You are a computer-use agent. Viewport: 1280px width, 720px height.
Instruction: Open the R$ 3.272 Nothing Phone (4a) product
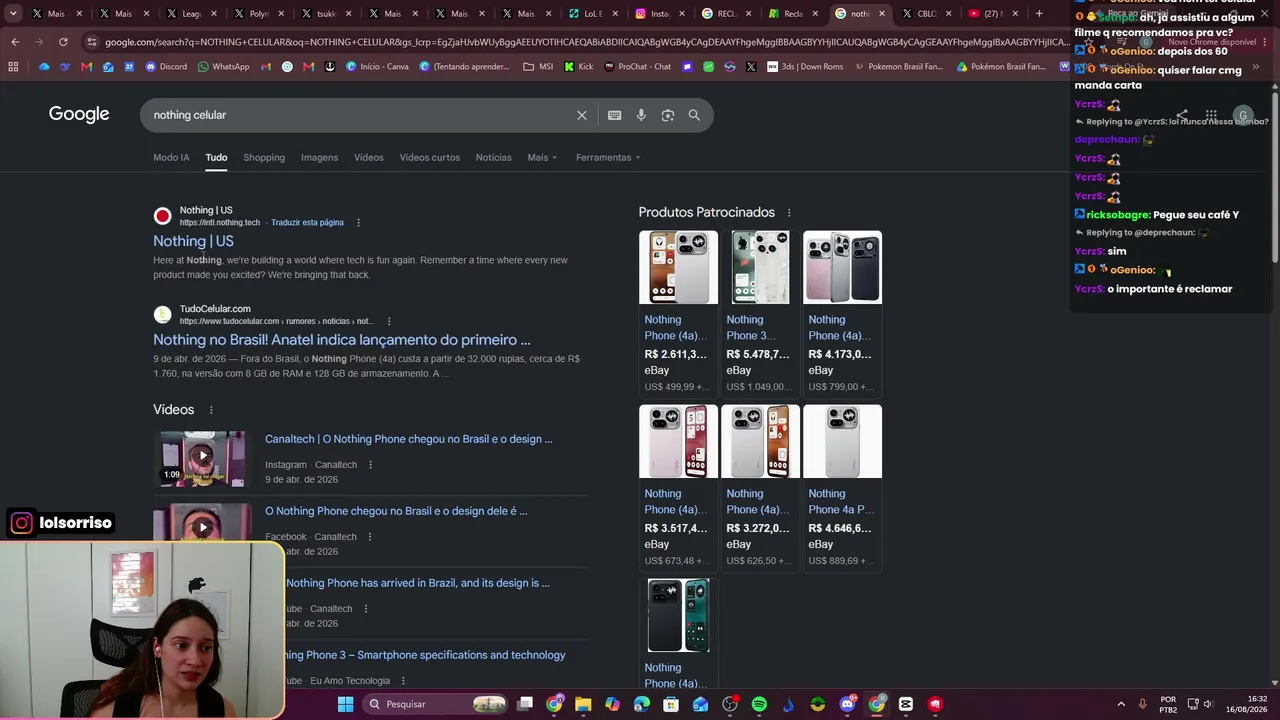[760, 487]
